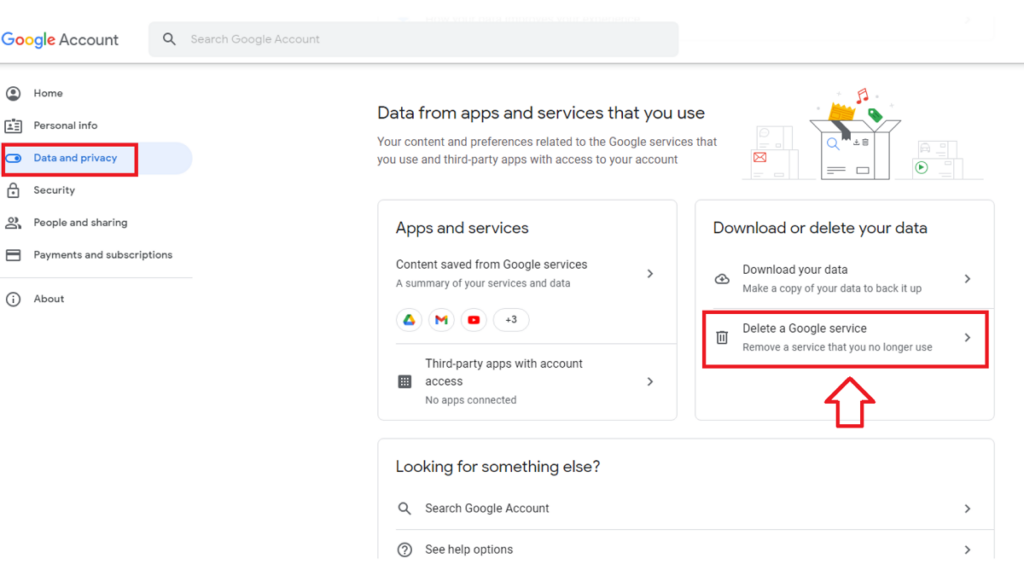Image resolution: width=1024 pixels, height=576 pixels.
Task: Click "A summary of your services and data"
Action: [483, 283]
